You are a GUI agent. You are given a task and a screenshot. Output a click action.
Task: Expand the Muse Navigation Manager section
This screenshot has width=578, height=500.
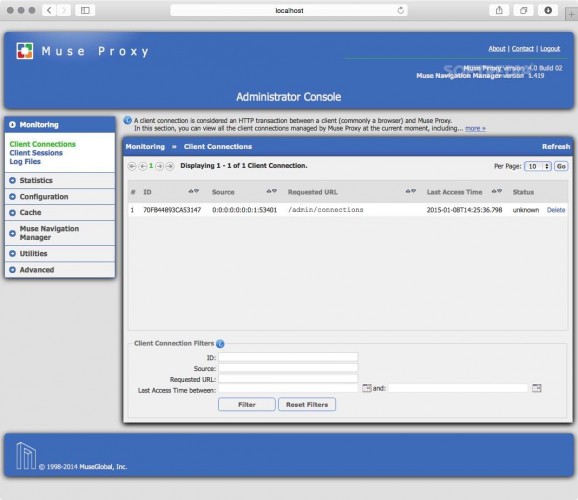60,233
